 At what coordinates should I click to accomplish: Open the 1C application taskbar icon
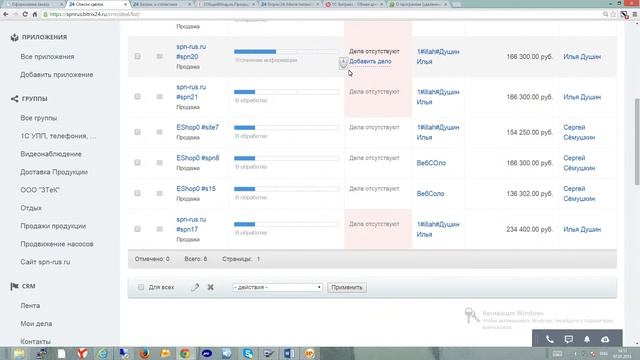click(x=310, y=353)
